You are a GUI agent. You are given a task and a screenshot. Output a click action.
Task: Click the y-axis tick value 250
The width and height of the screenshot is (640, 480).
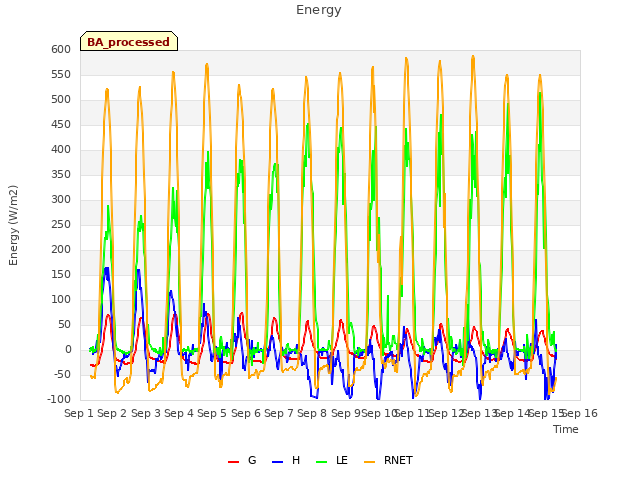pos(61,224)
